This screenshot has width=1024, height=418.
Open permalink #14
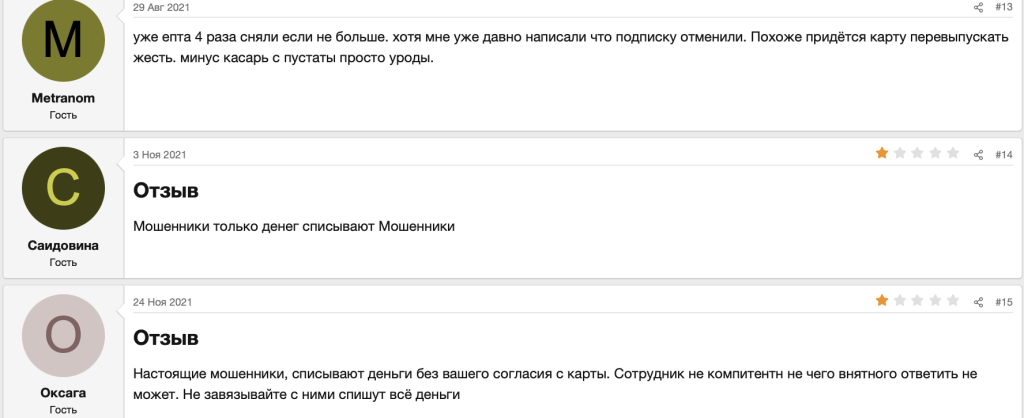click(x=1004, y=154)
